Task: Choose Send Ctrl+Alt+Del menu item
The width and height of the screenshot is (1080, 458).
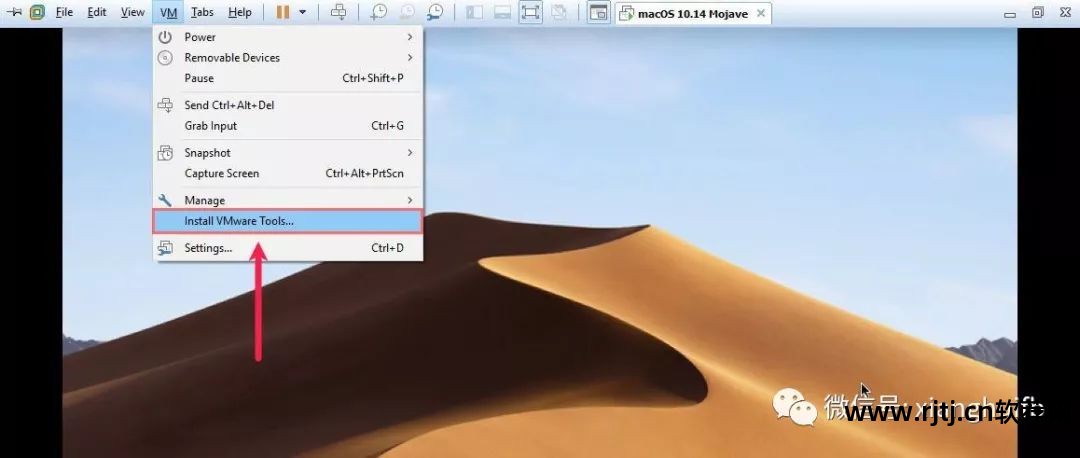Action: pyautogui.click(x=287, y=105)
